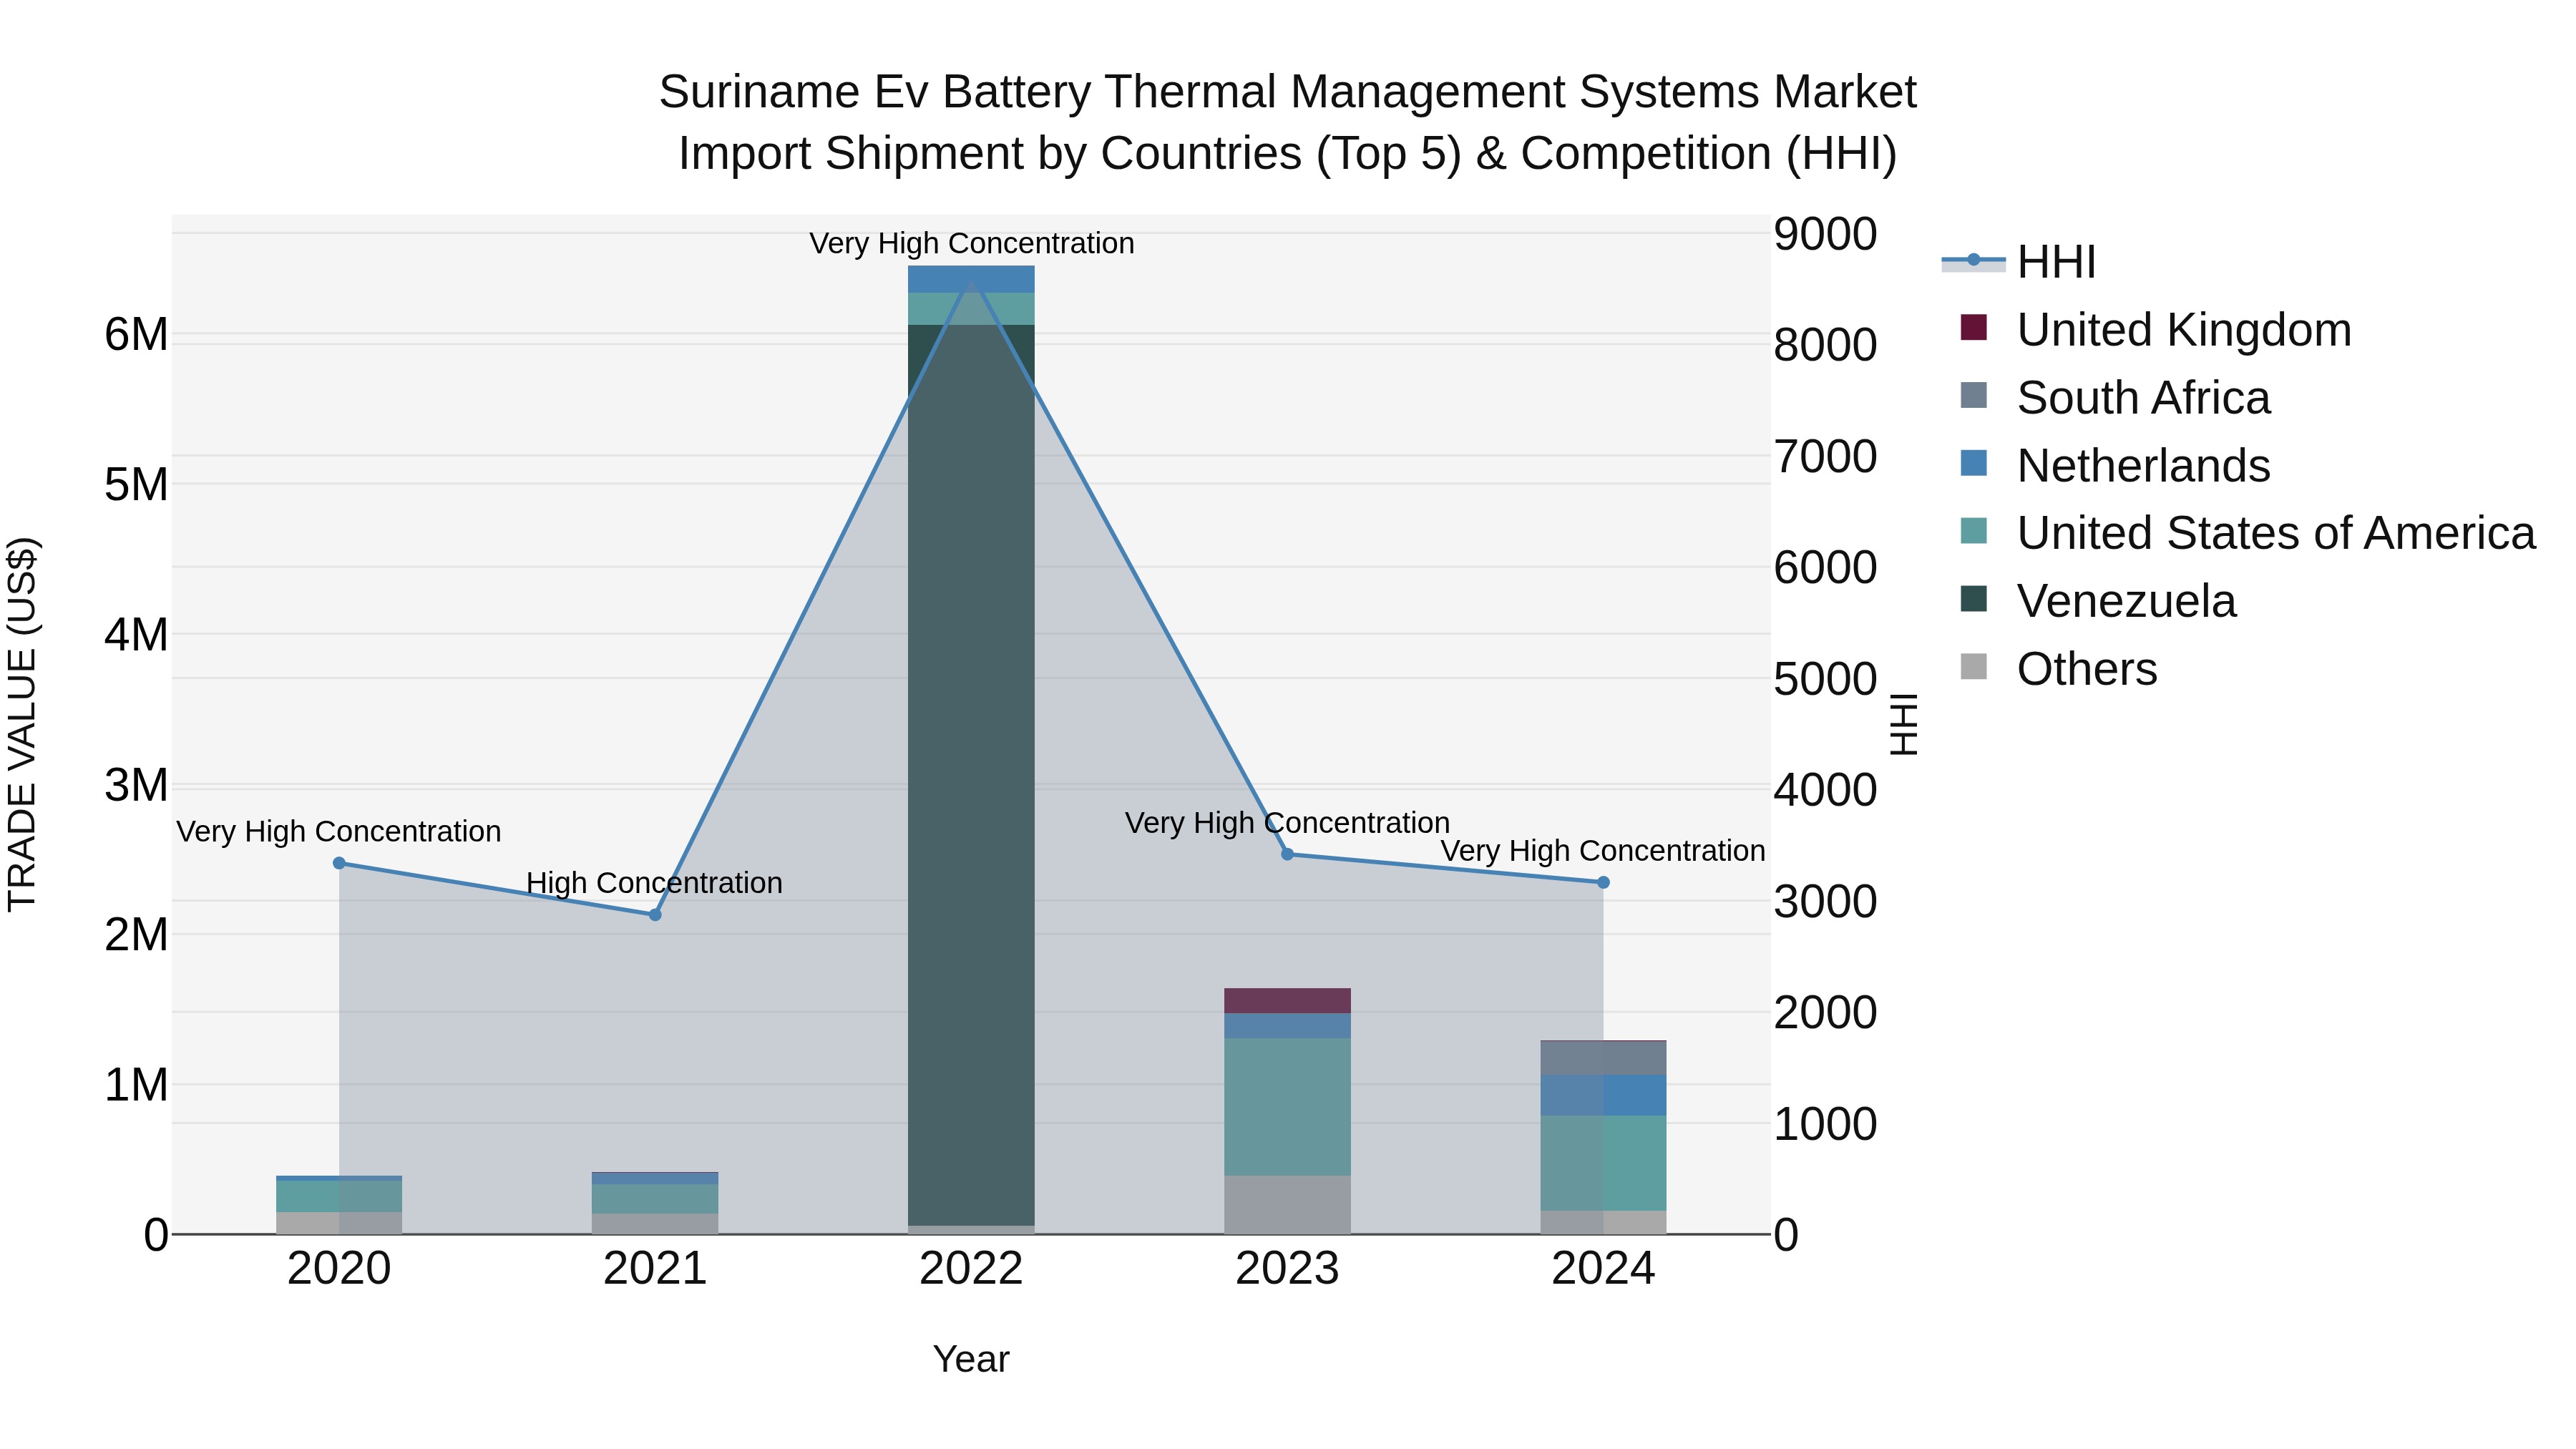Click the 1M tick on left axis

[136, 1085]
